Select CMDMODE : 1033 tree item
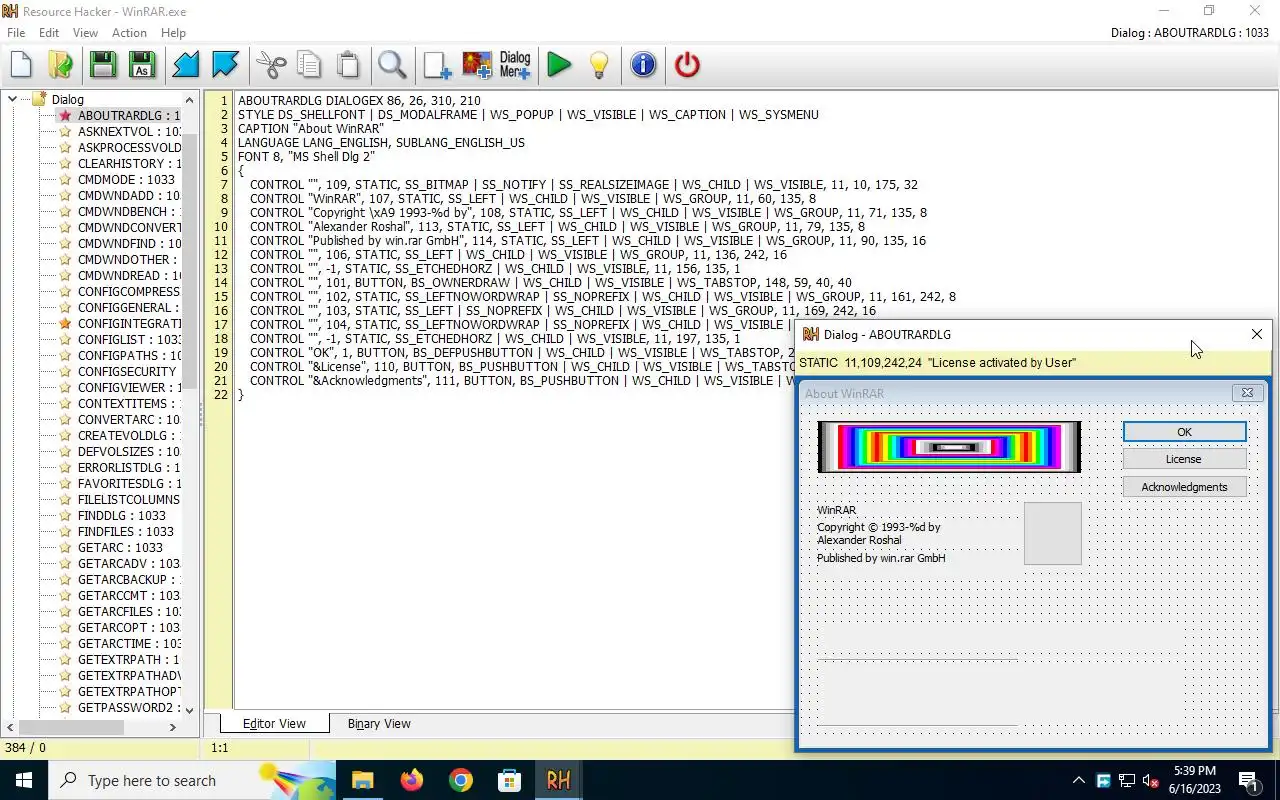 click(126, 180)
